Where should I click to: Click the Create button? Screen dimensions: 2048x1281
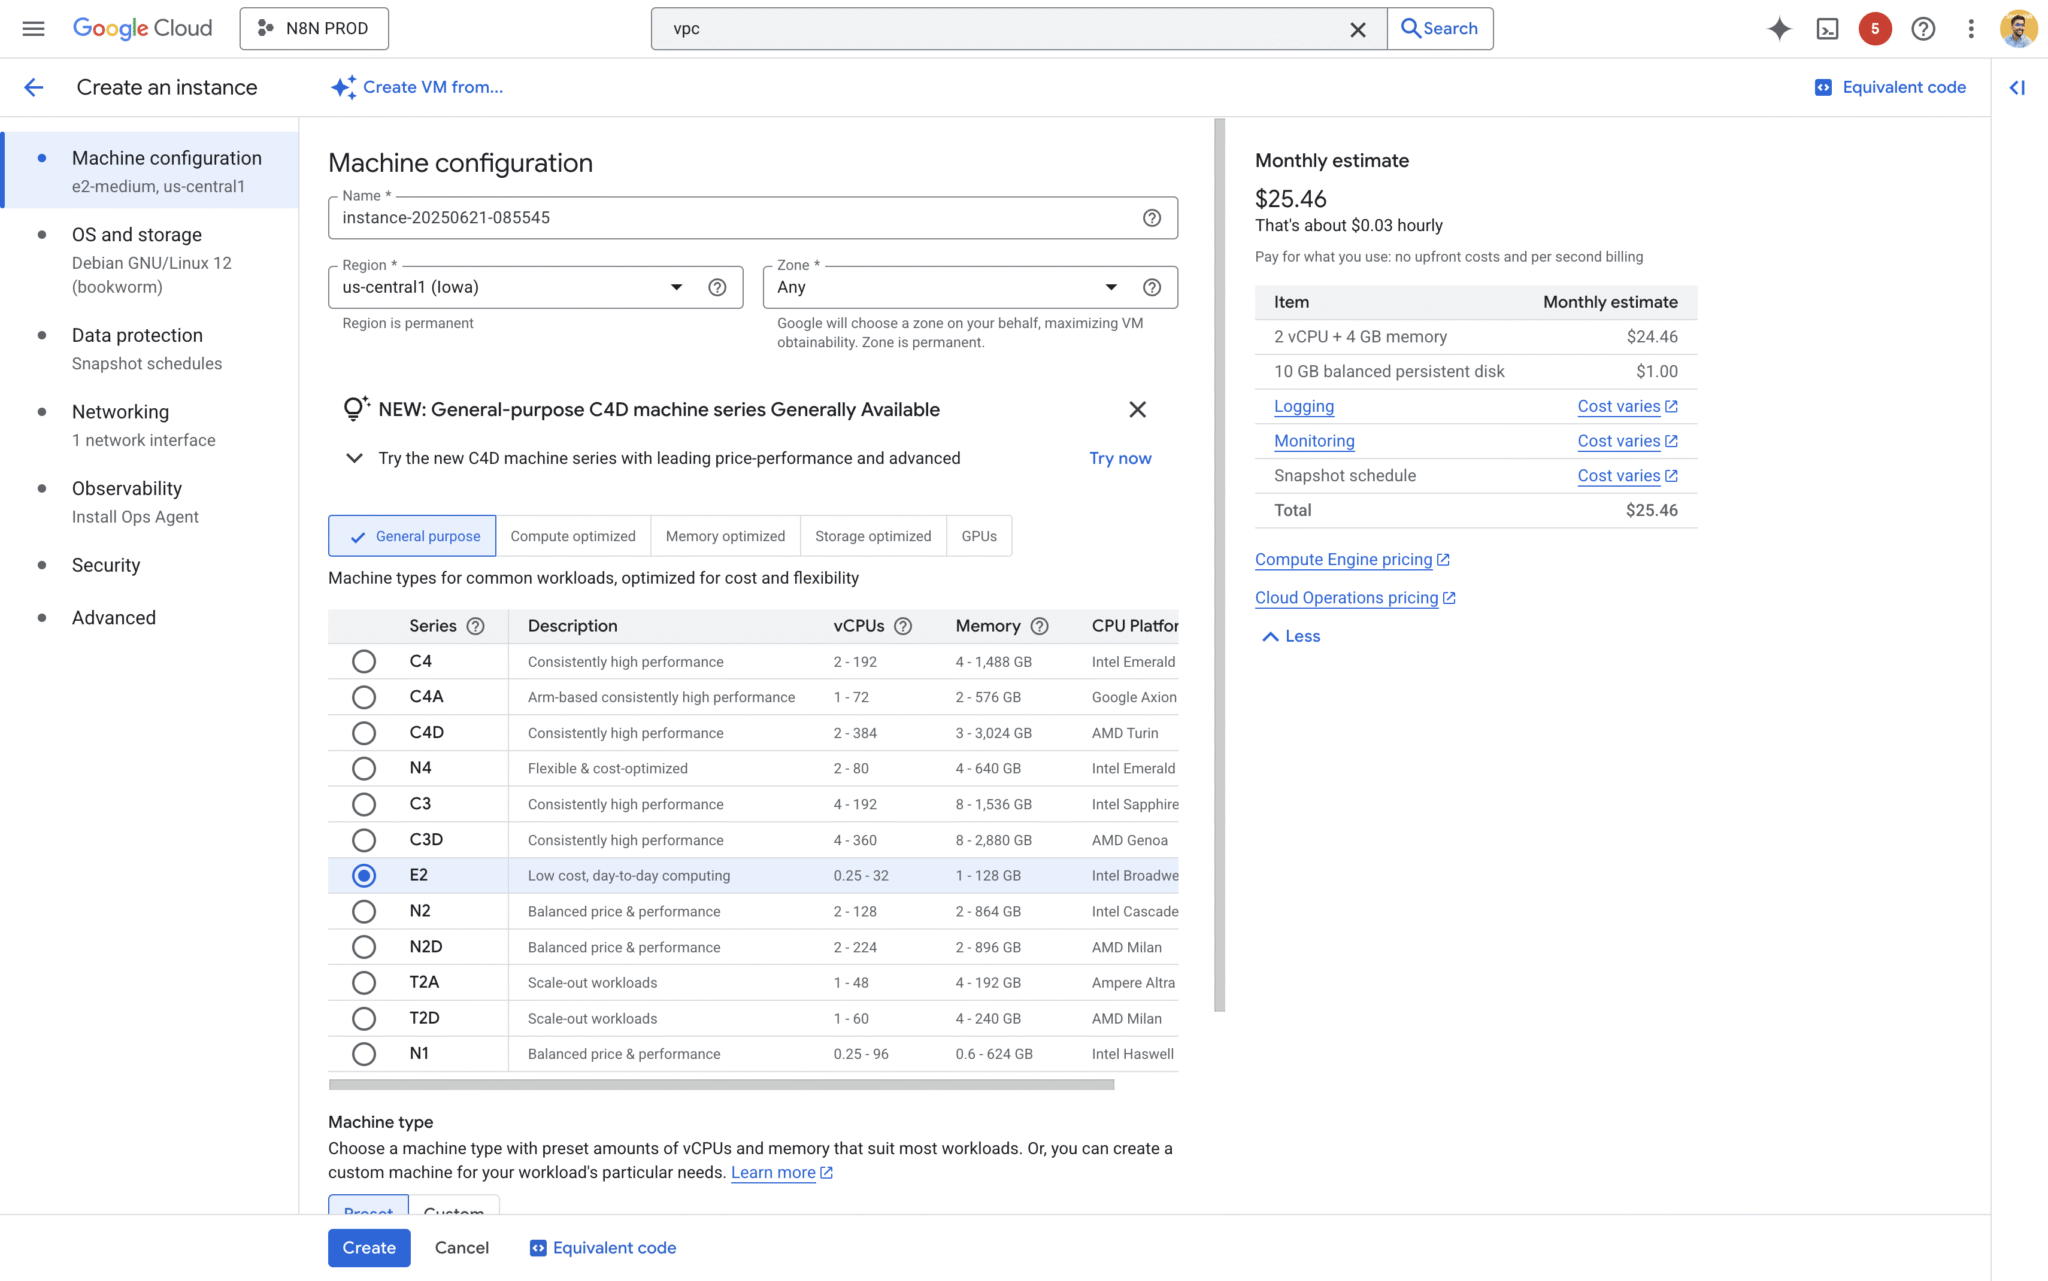pyautogui.click(x=368, y=1247)
